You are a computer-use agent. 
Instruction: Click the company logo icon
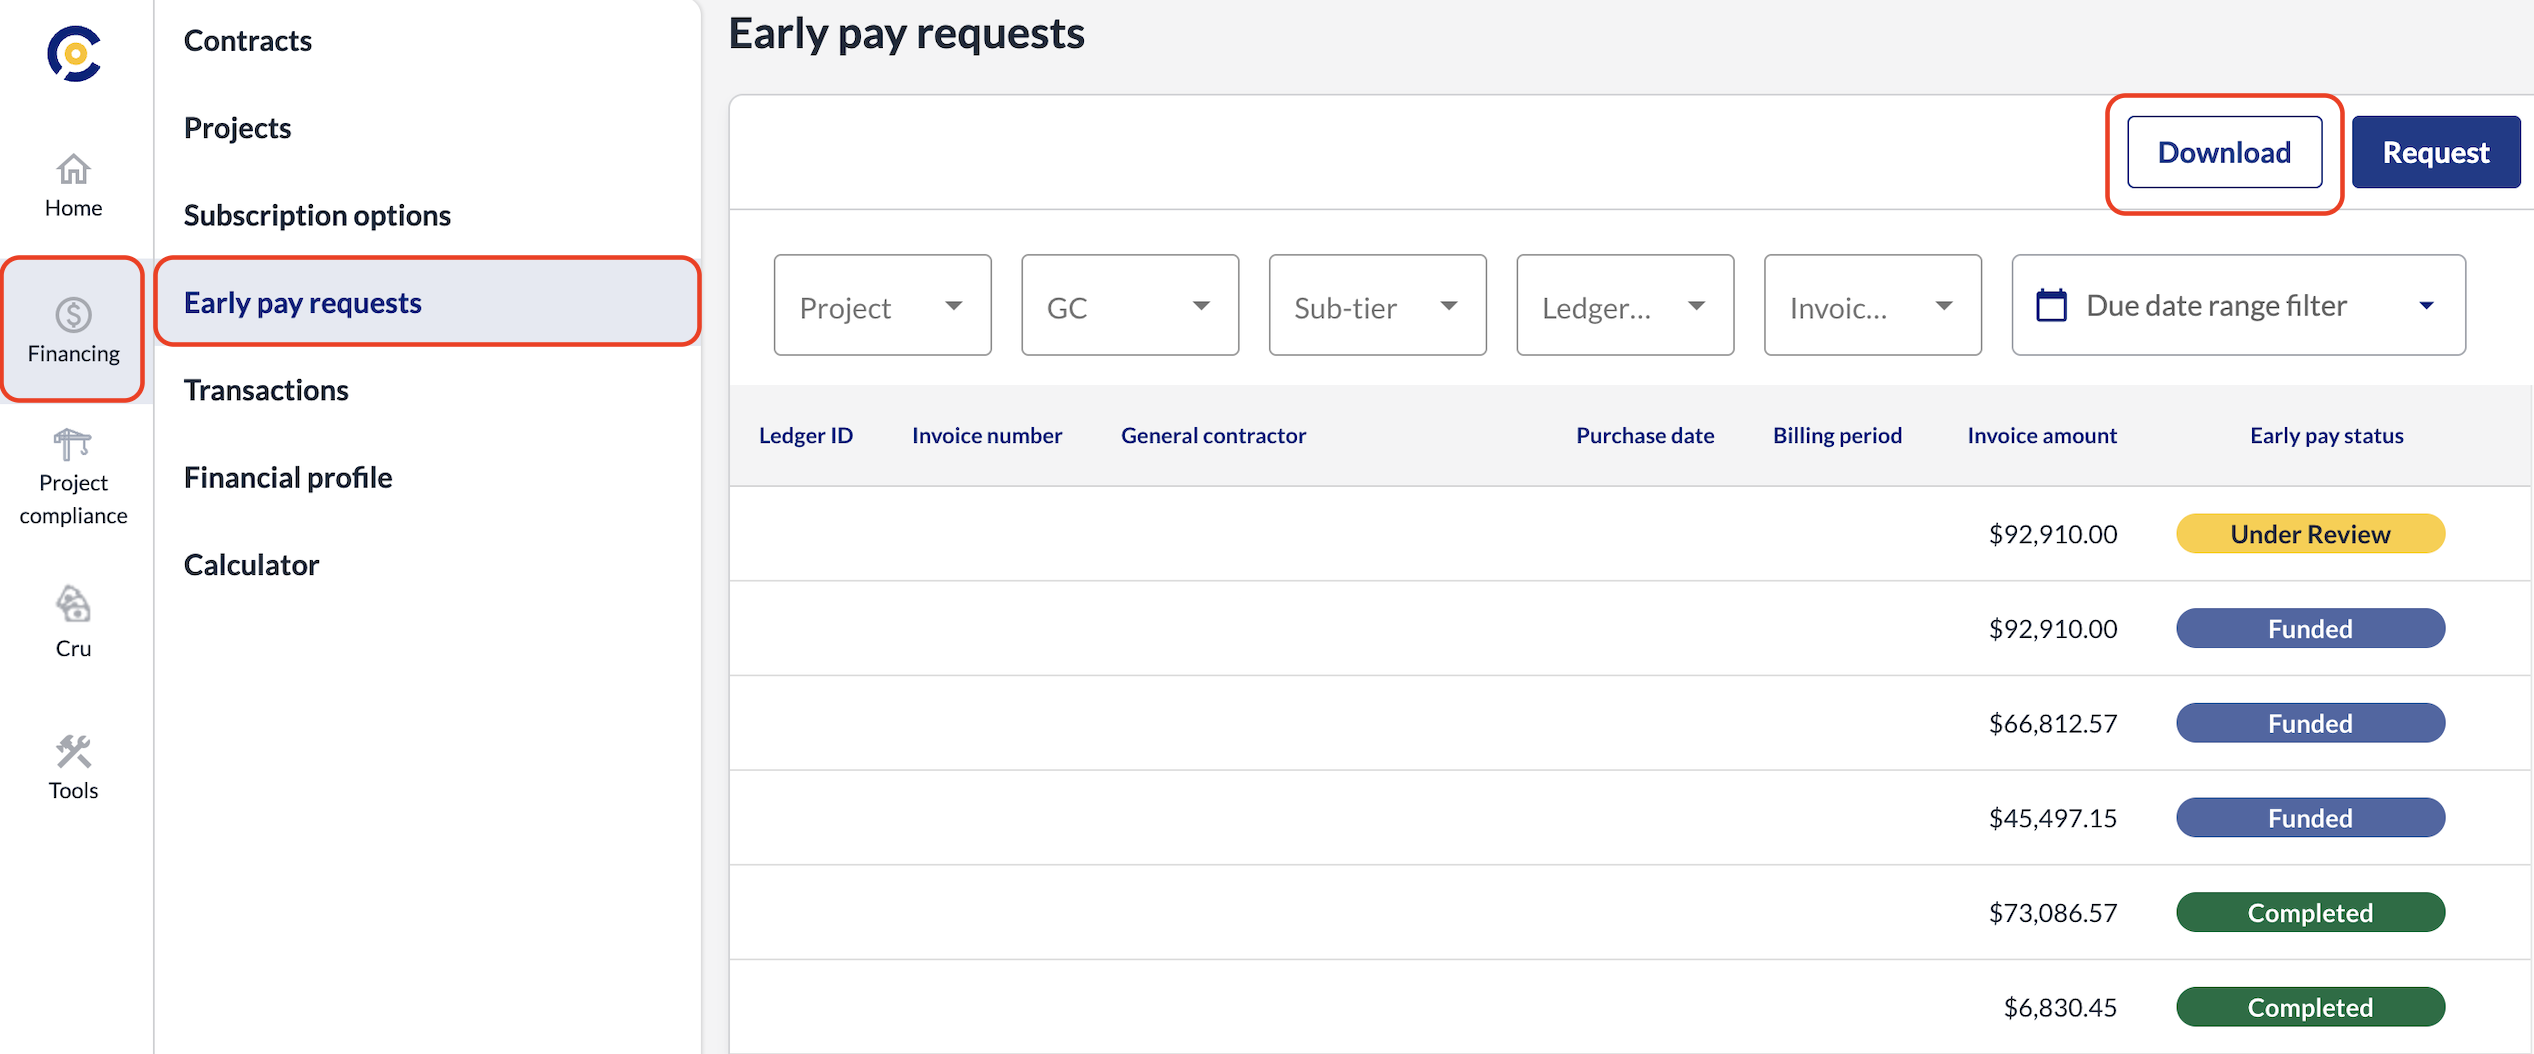point(74,54)
